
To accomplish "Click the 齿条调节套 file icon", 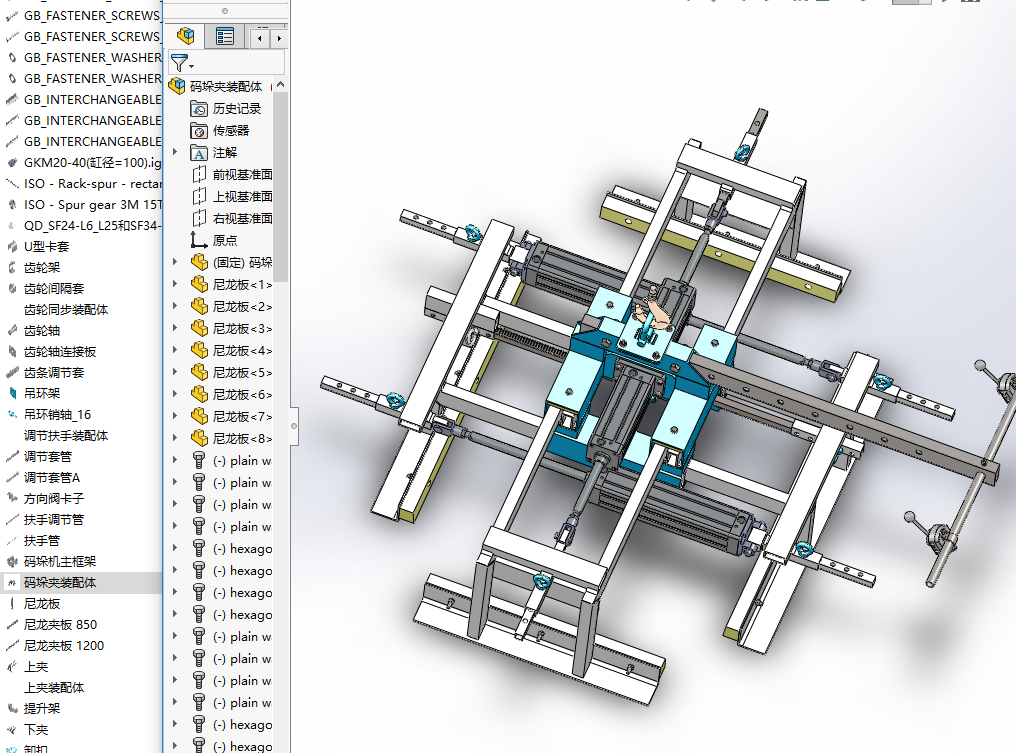I will point(12,373).
